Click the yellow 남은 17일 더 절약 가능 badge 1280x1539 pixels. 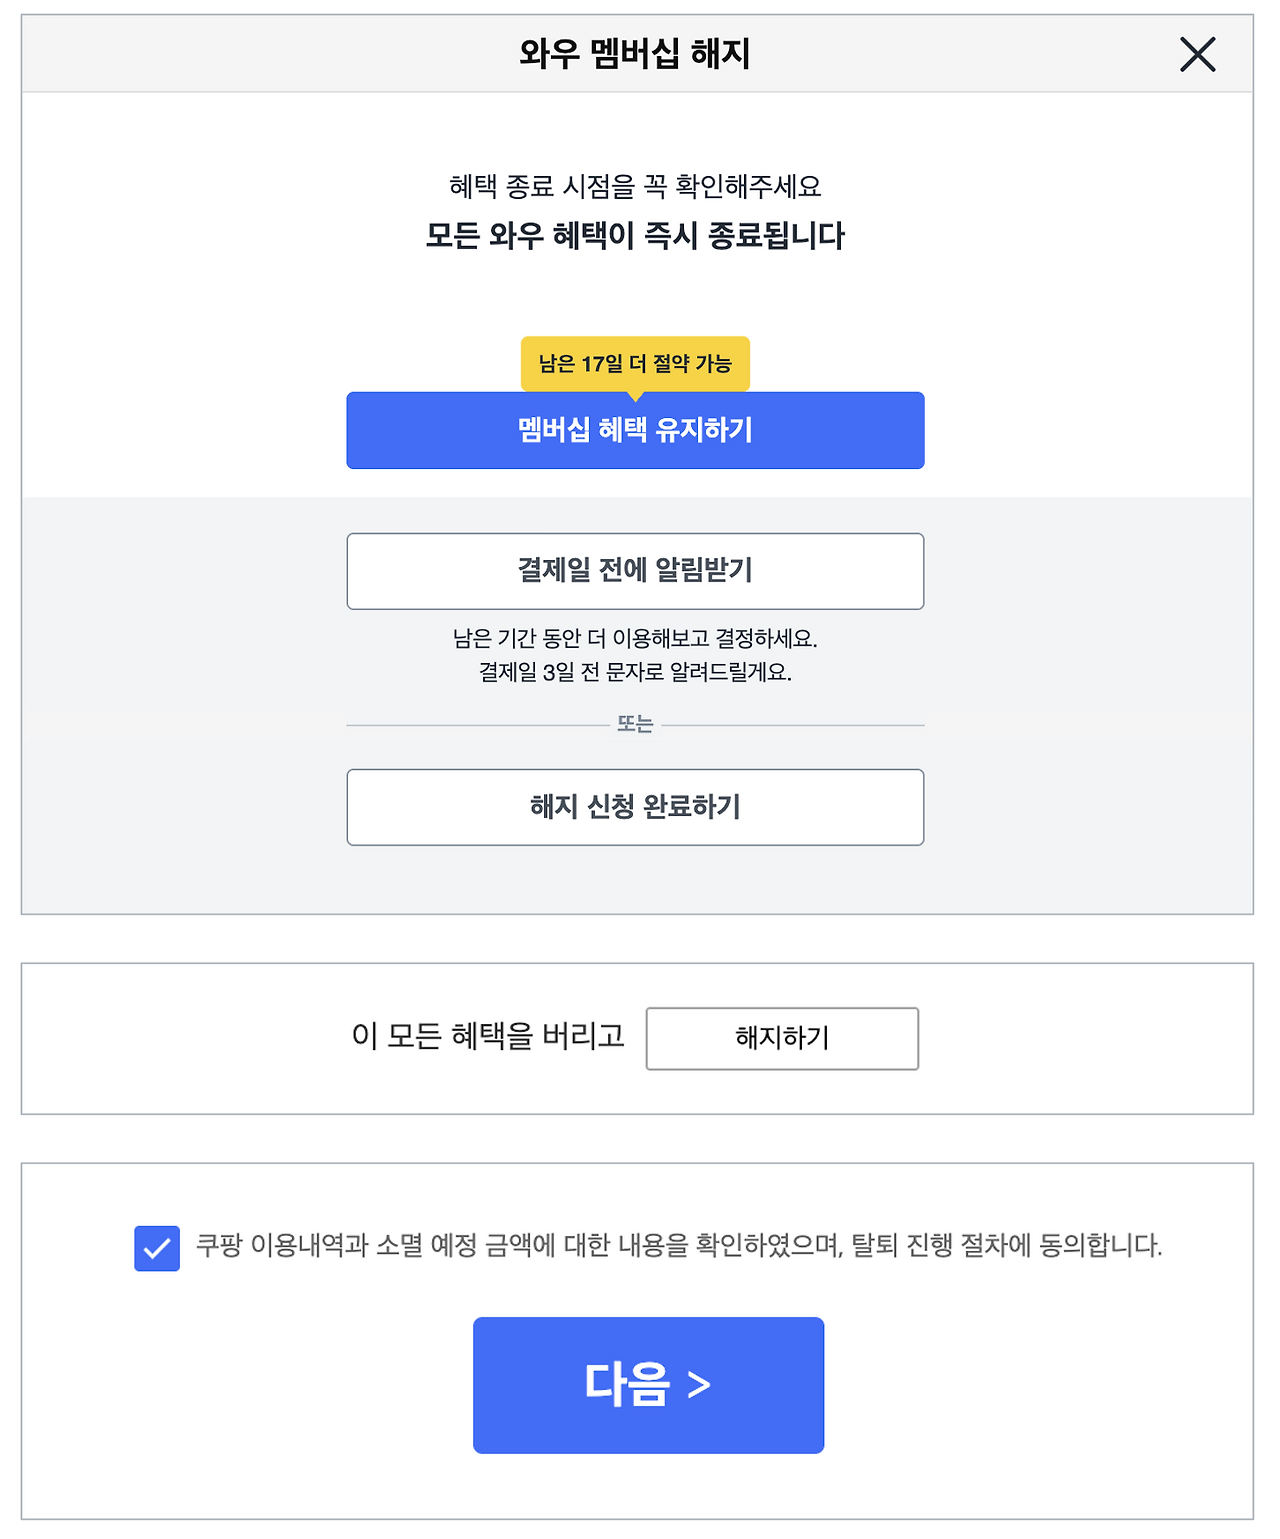(635, 363)
